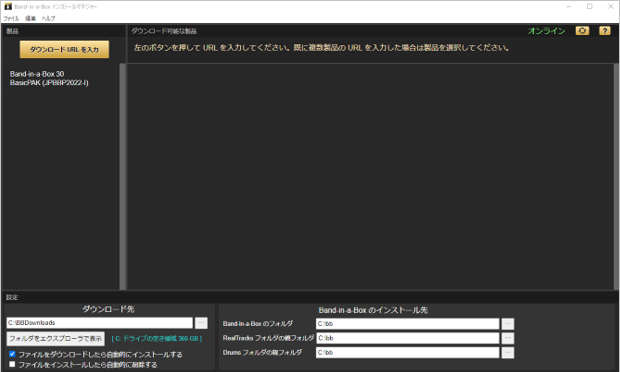The image size is (620, 372).
Task: Browse for RealTracks parent folder
Action: tap(508, 338)
